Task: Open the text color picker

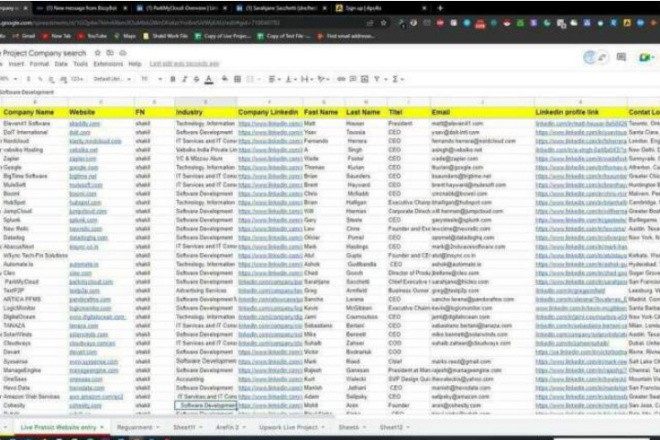Action: pyautogui.click(x=209, y=79)
